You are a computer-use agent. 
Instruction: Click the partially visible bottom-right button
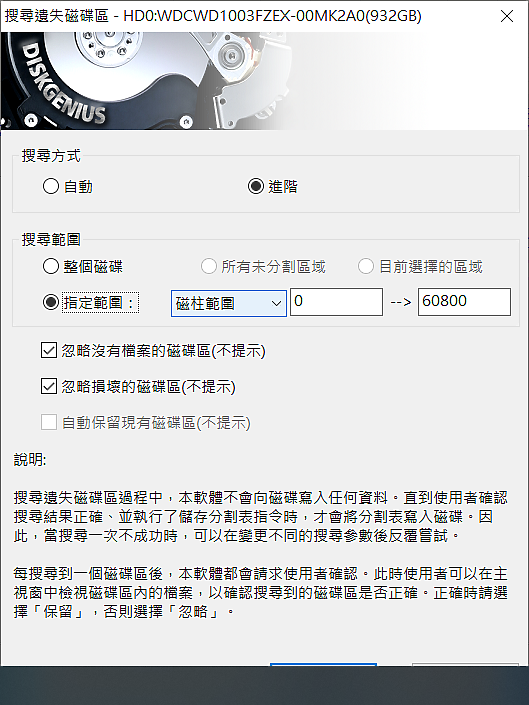[465, 665]
